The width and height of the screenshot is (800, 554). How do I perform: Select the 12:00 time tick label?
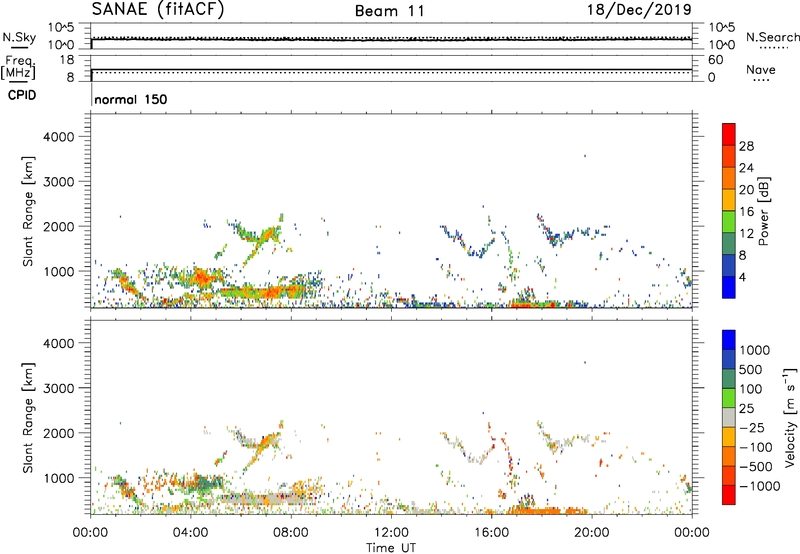(x=391, y=533)
